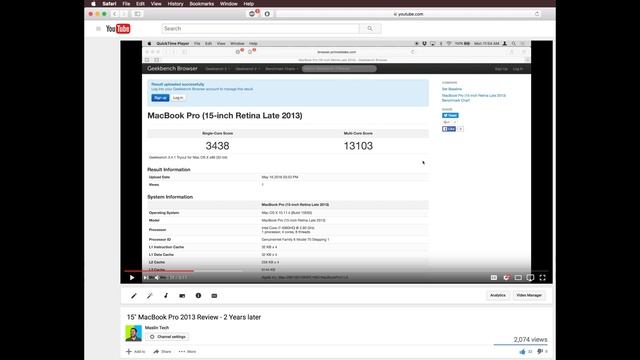The width and height of the screenshot is (640, 360).
Task: Mute the video volume speaker icon
Action: (x=157, y=278)
